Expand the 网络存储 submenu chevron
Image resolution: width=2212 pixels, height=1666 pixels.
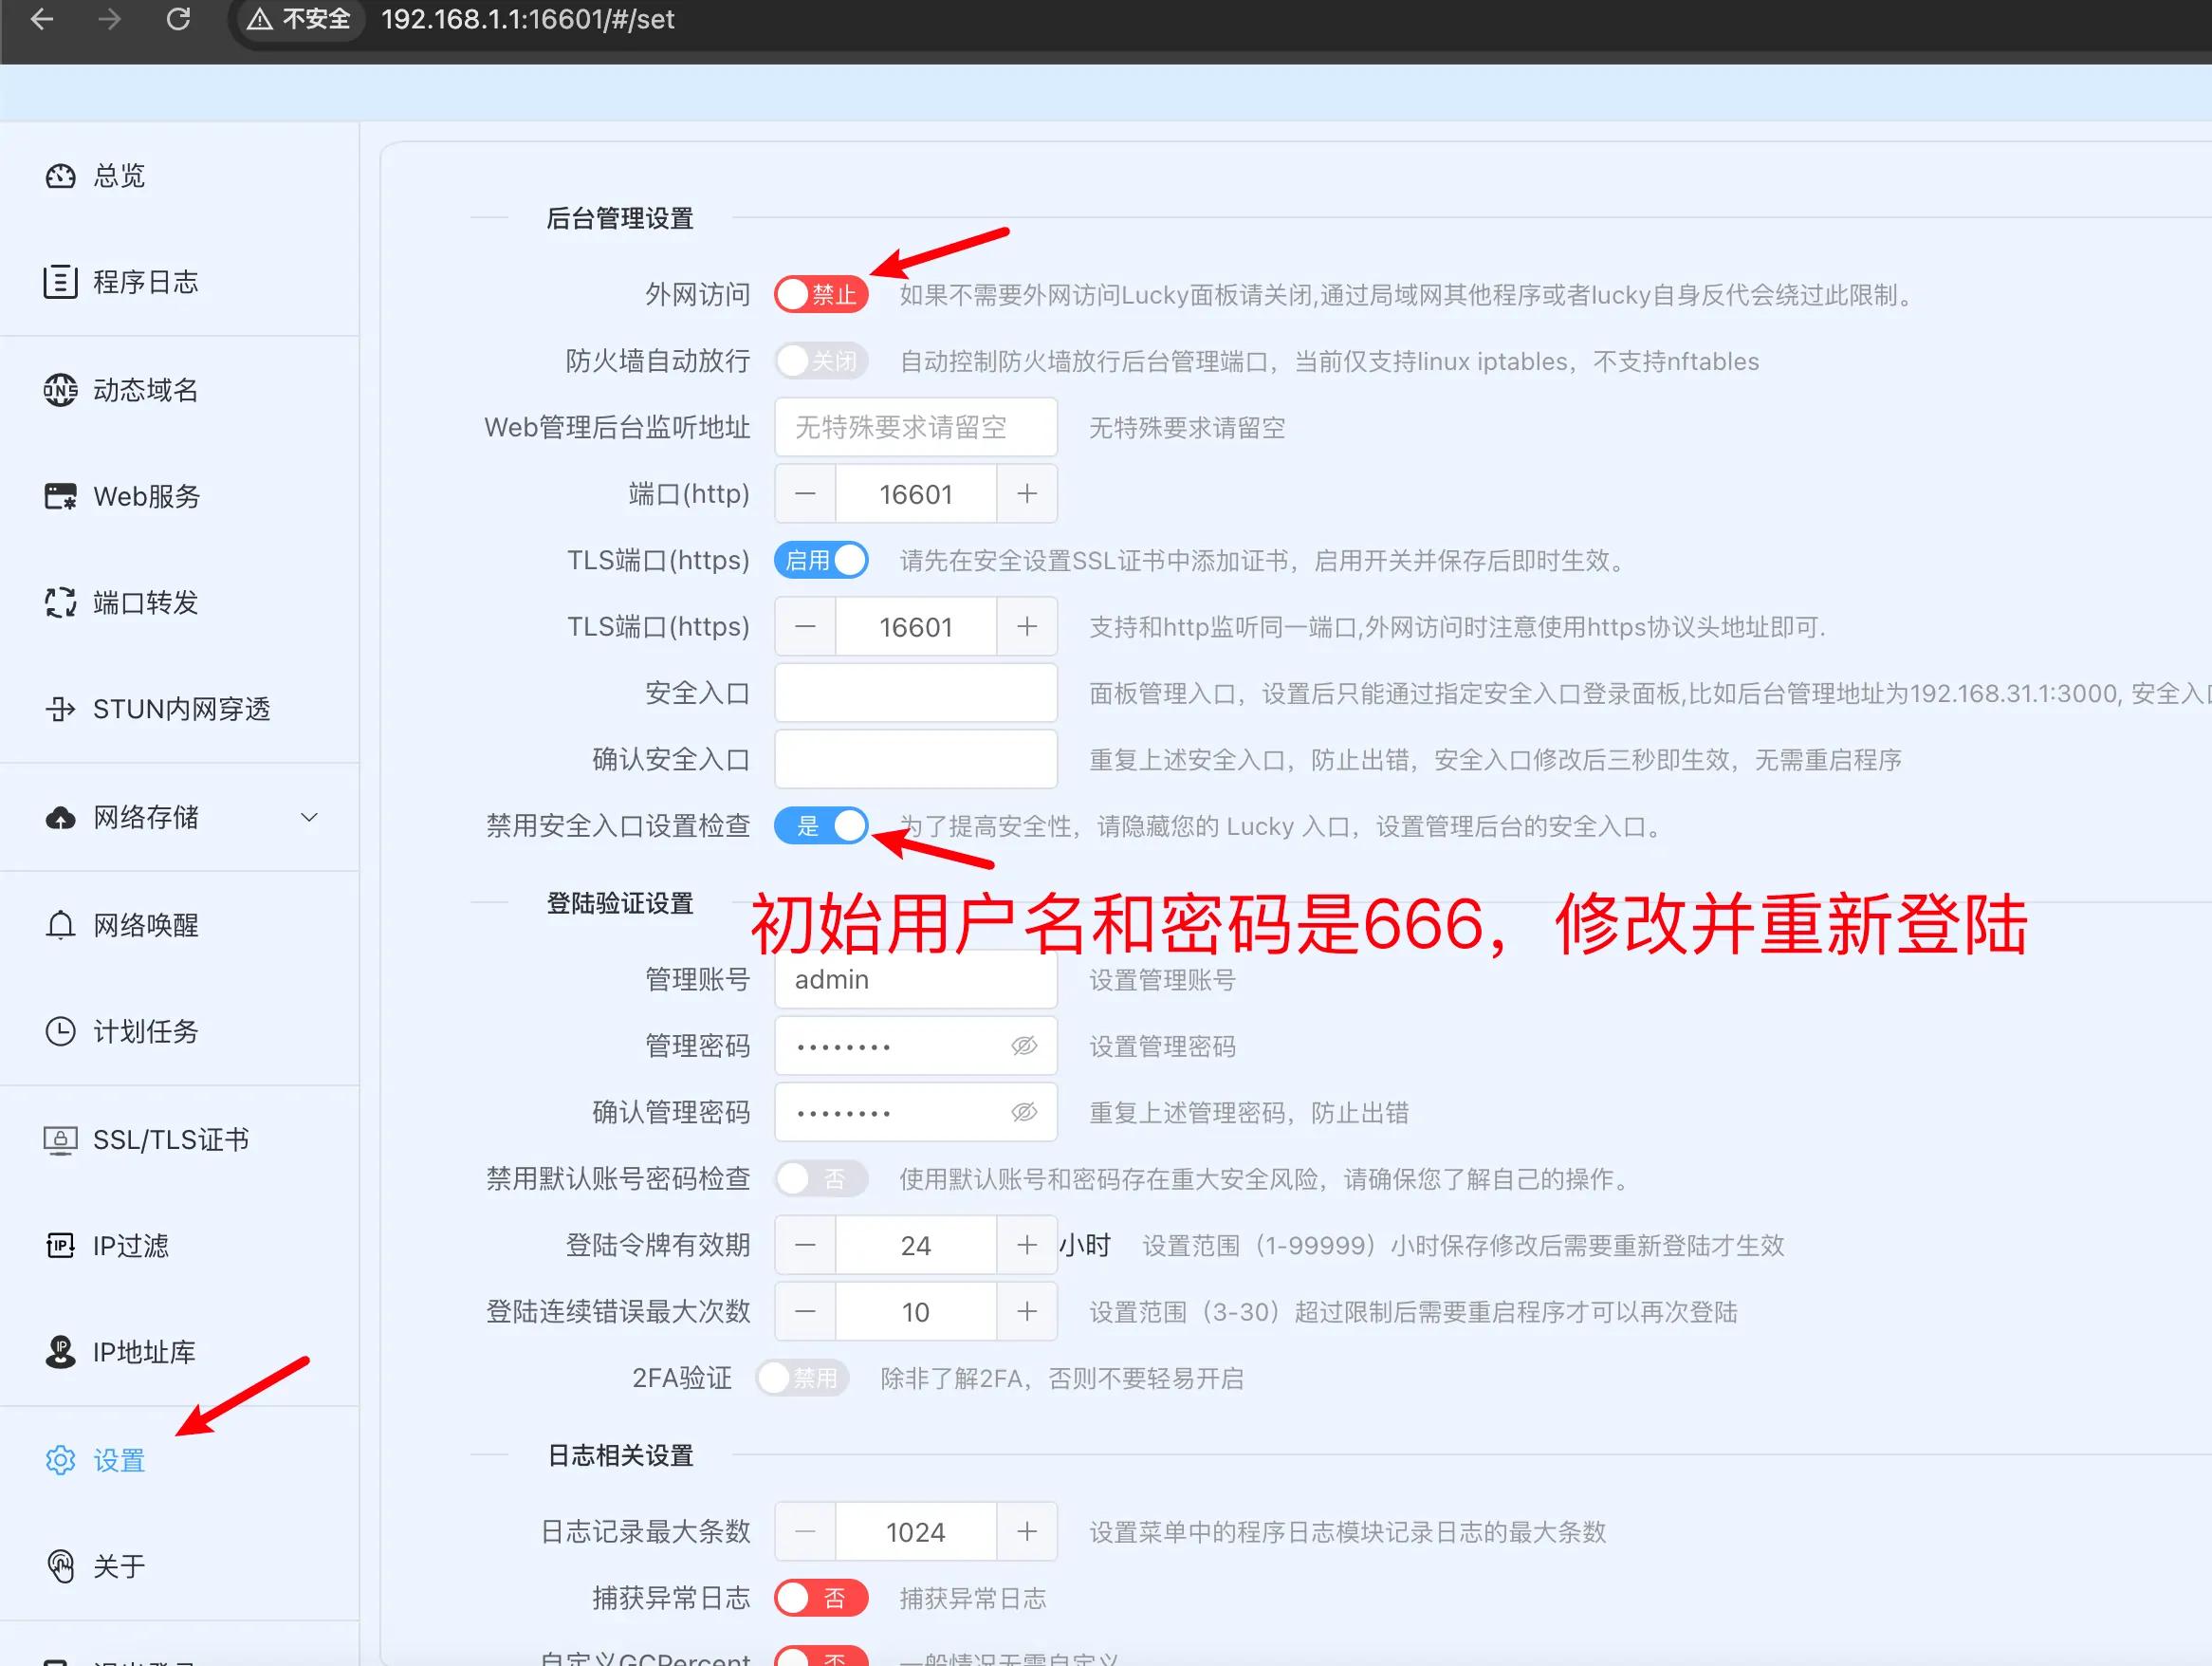[x=310, y=818]
